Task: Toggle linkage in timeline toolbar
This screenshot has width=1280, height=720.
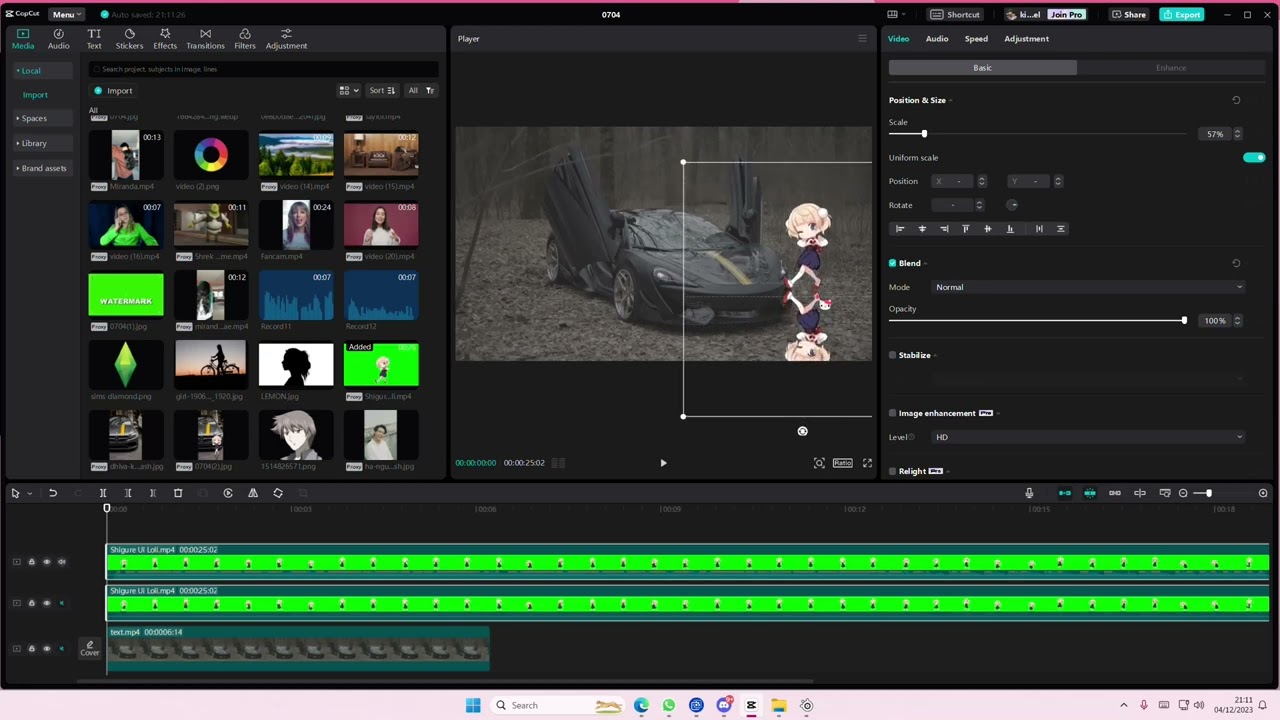Action: click(1115, 493)
